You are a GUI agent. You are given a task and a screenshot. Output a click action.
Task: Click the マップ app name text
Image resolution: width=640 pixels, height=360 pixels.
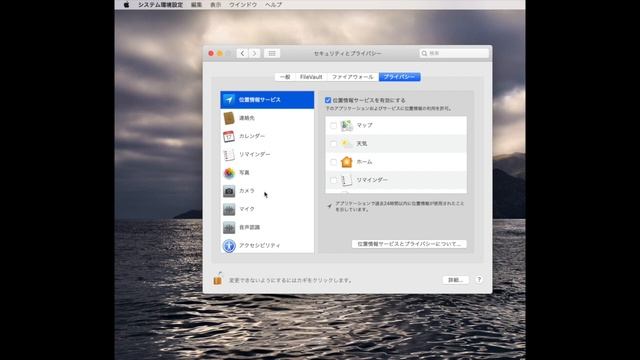pyautogui.click(x=364, y=125)
